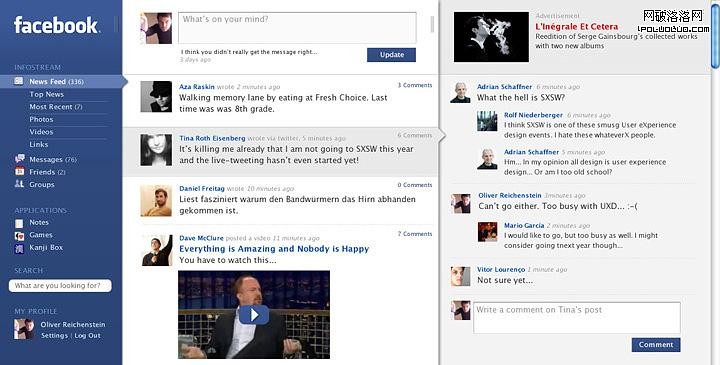Show 0 Comments on Daniel Freitag's post
Image resolution: width=720 pixels, height=365 pixels.
point(415,185)
